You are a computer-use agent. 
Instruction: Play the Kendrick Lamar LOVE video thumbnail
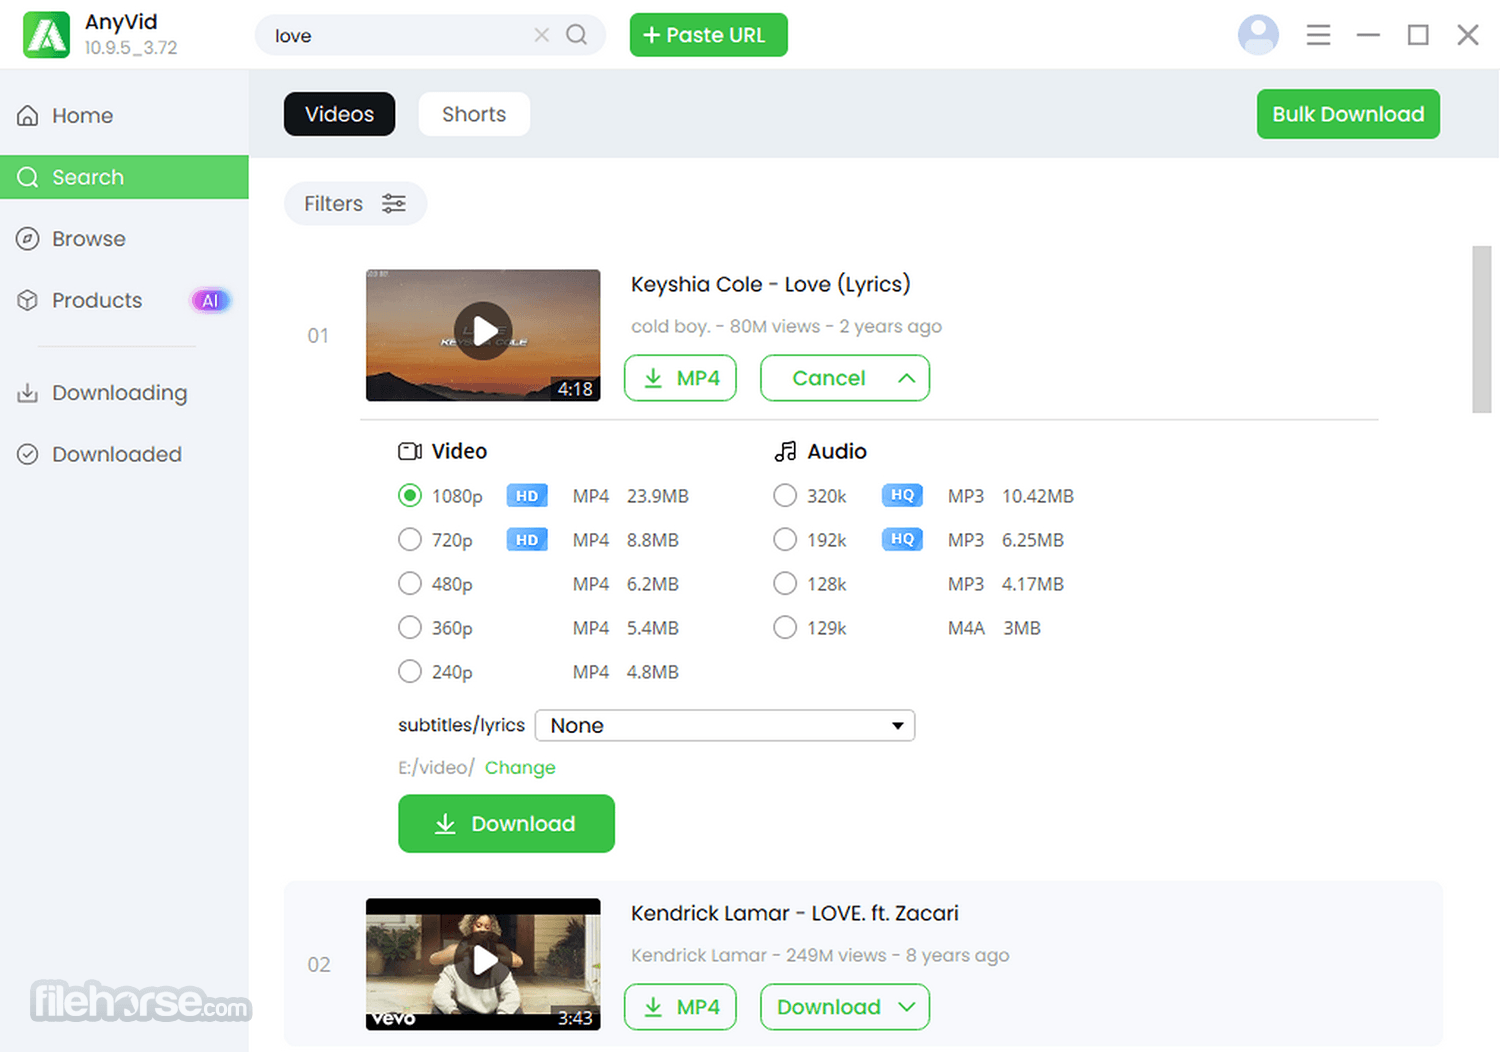tap(483, 964)
